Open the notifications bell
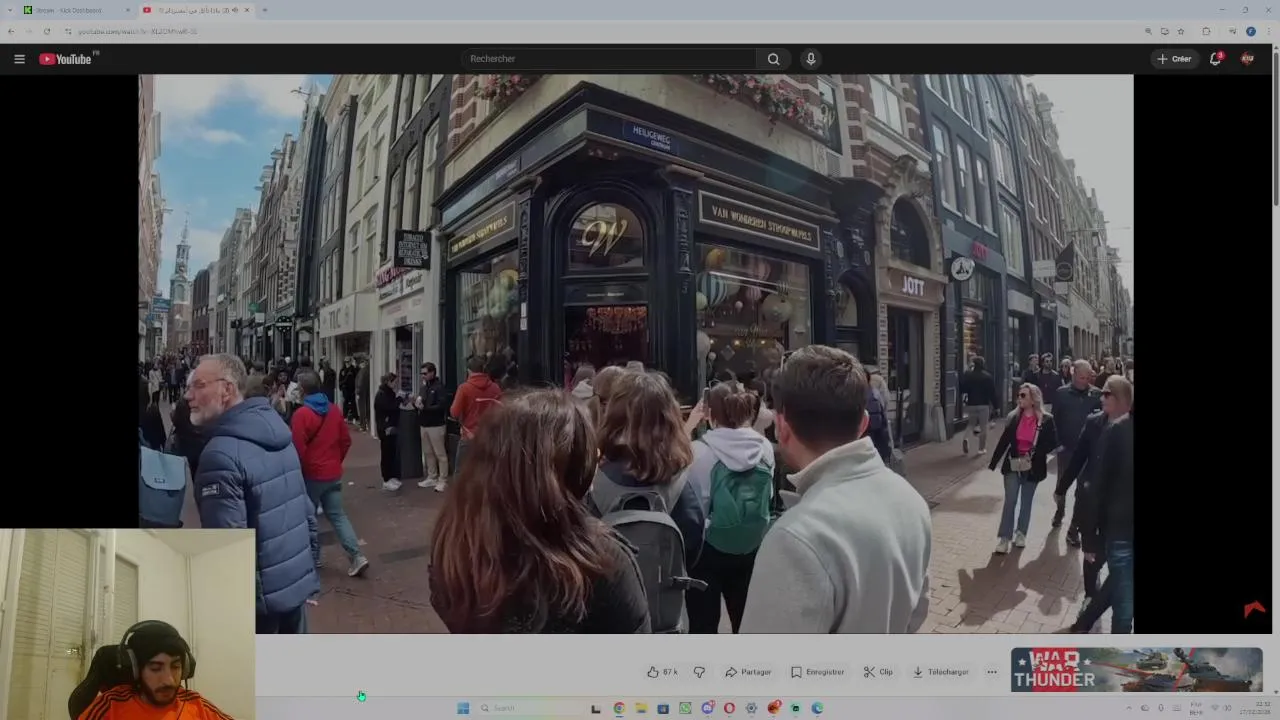Image resolution: width=1280 pixels, height=720 pixels. click(1216, 59)
